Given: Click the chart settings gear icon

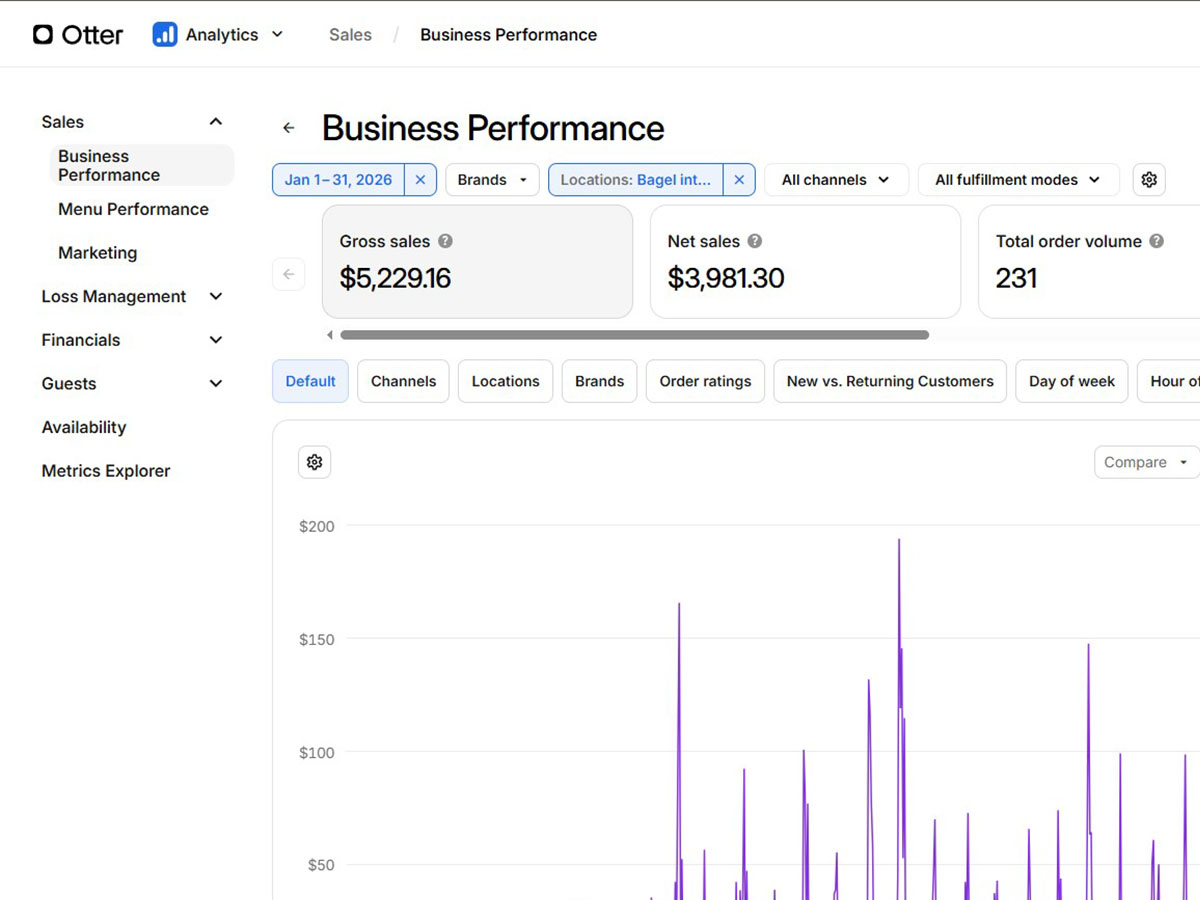Looking at the screenshot, I should tap(314, 462).
